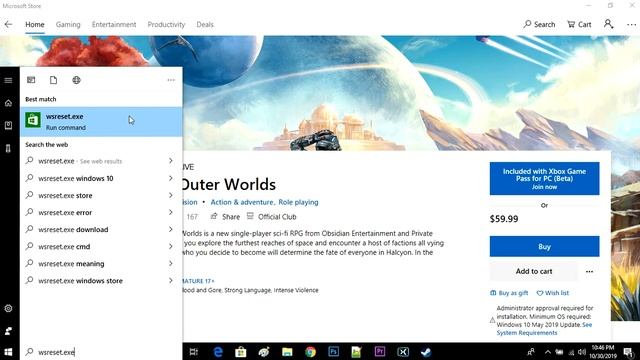Show hidden system tray icons
The image size is (640, 360).
coord(548,352)
